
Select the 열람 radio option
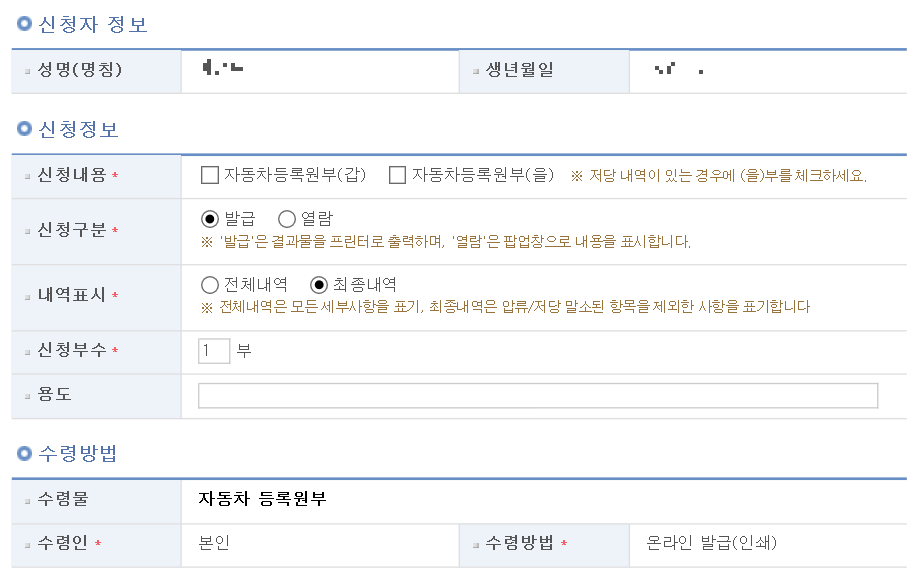click(x=287, y=219)
